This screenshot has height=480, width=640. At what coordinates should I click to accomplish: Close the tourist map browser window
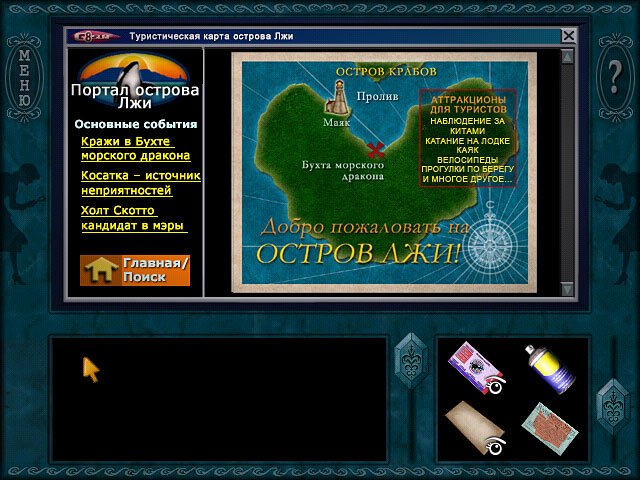[568, 36]
